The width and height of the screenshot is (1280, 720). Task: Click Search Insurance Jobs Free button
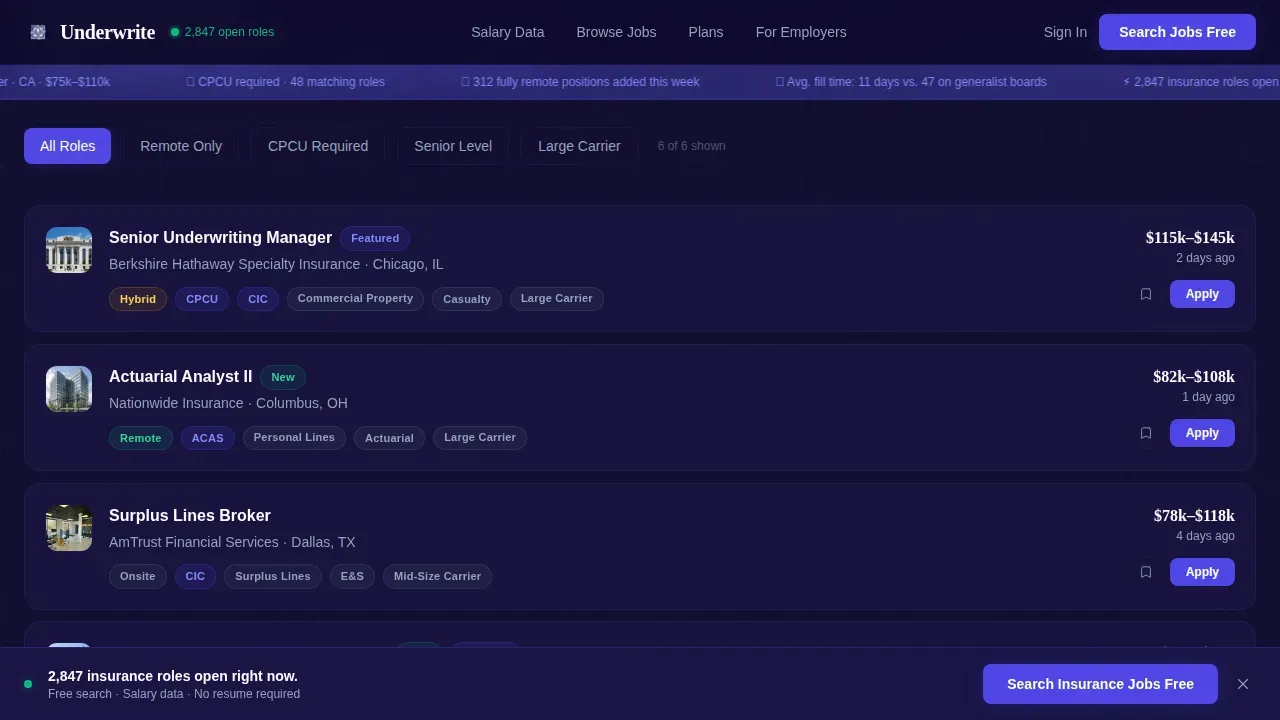click(x=1100, y=684)
